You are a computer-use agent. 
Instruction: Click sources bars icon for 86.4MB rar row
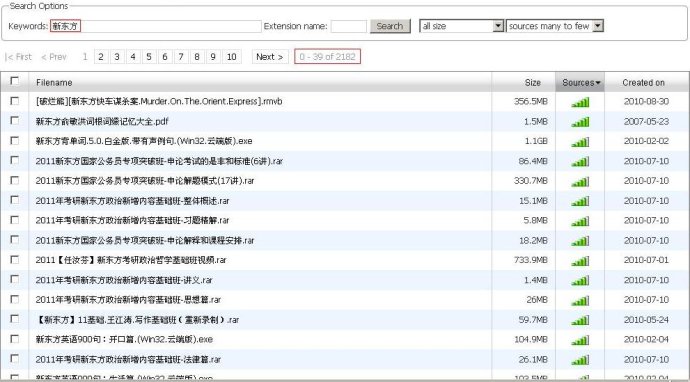[580, 162]
